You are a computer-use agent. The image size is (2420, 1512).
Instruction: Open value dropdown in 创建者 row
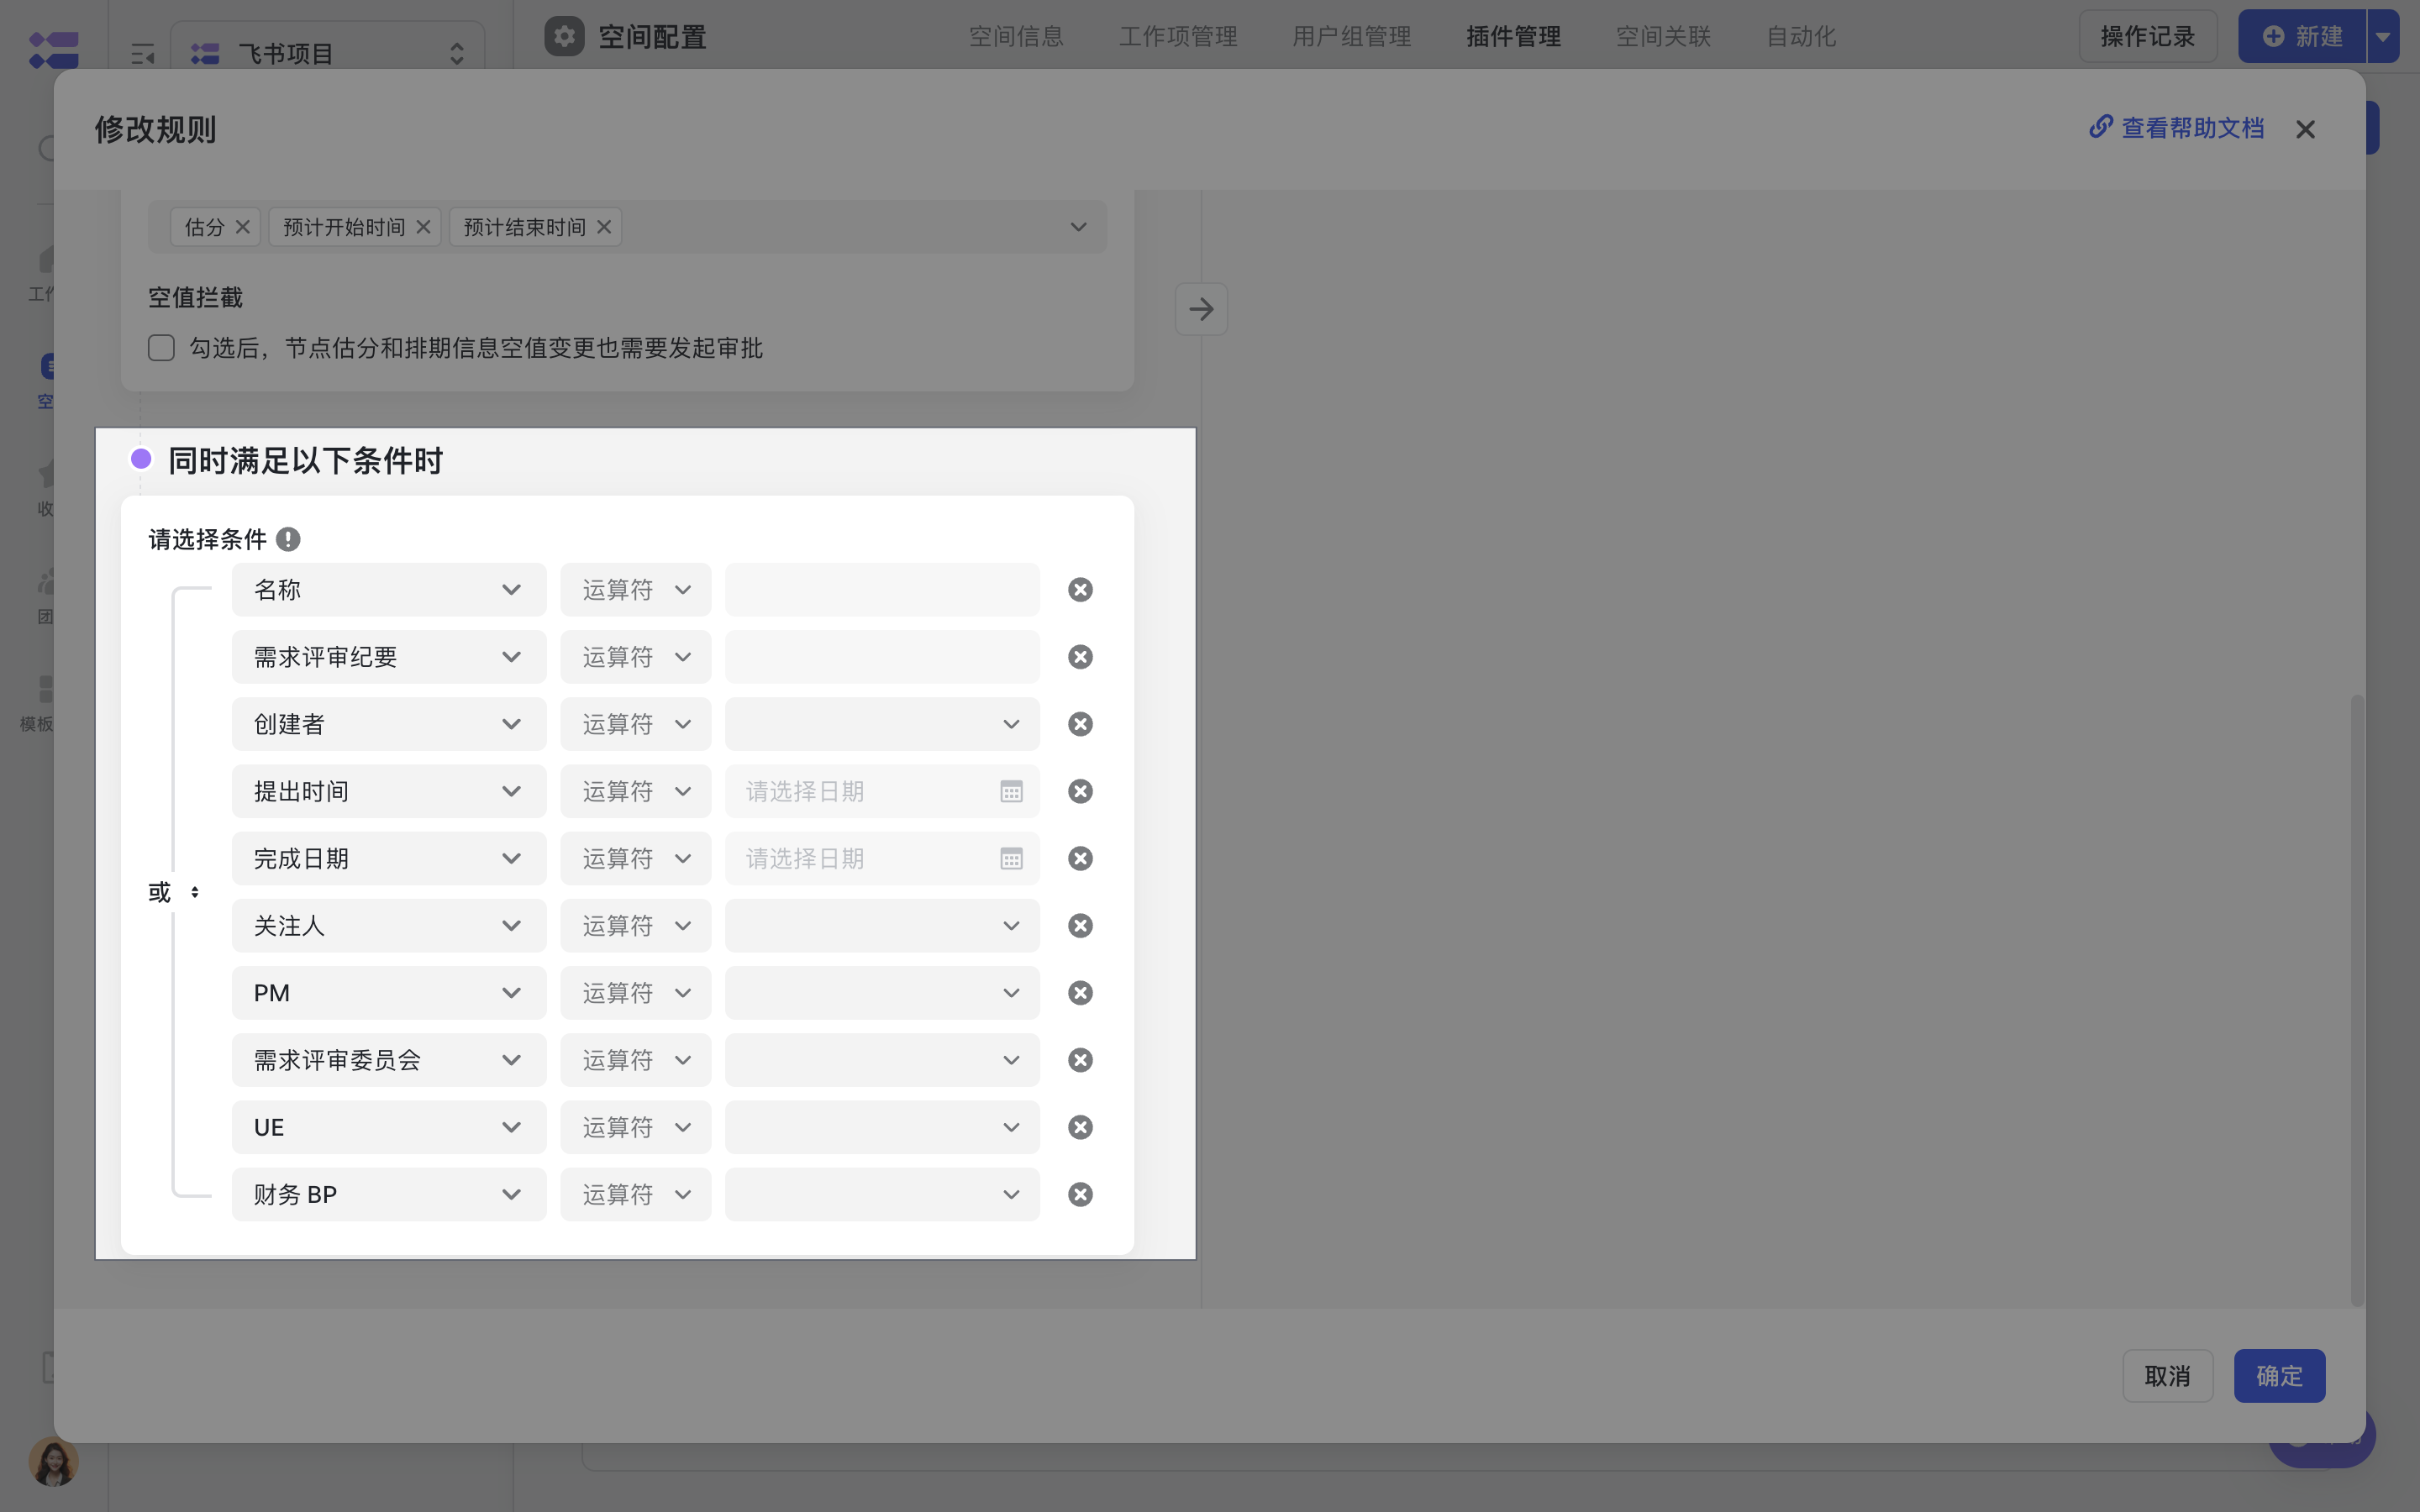(x=882, y=724)
